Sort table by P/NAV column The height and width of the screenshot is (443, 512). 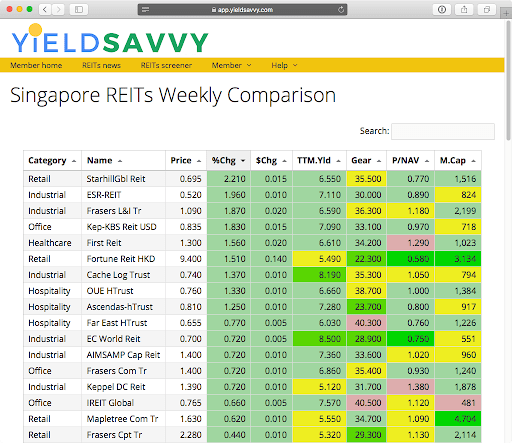pos(410,161)
